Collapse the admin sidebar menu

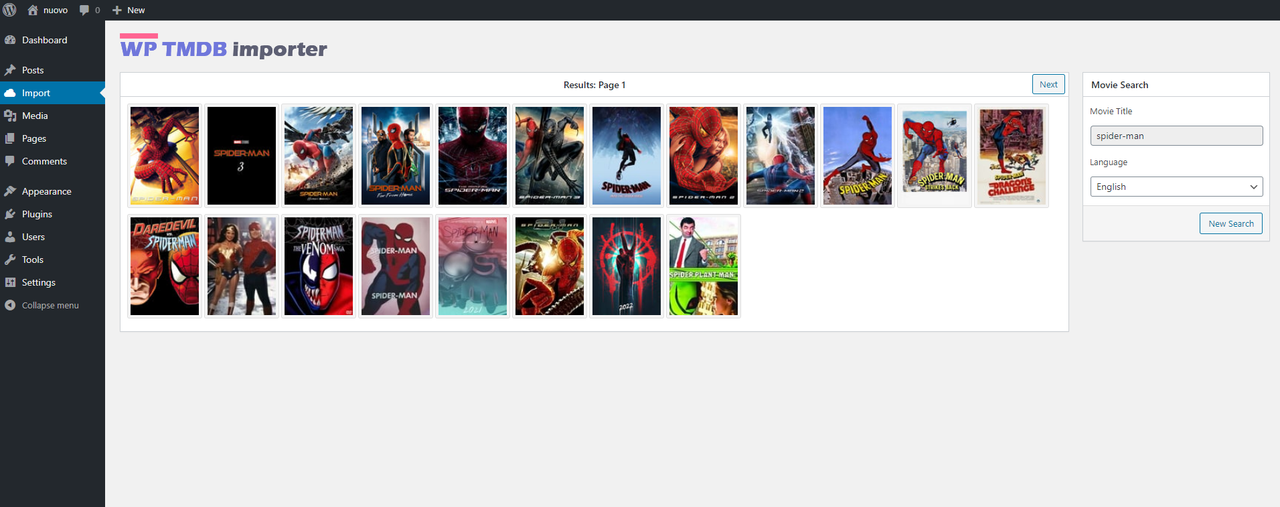point(50,305)
